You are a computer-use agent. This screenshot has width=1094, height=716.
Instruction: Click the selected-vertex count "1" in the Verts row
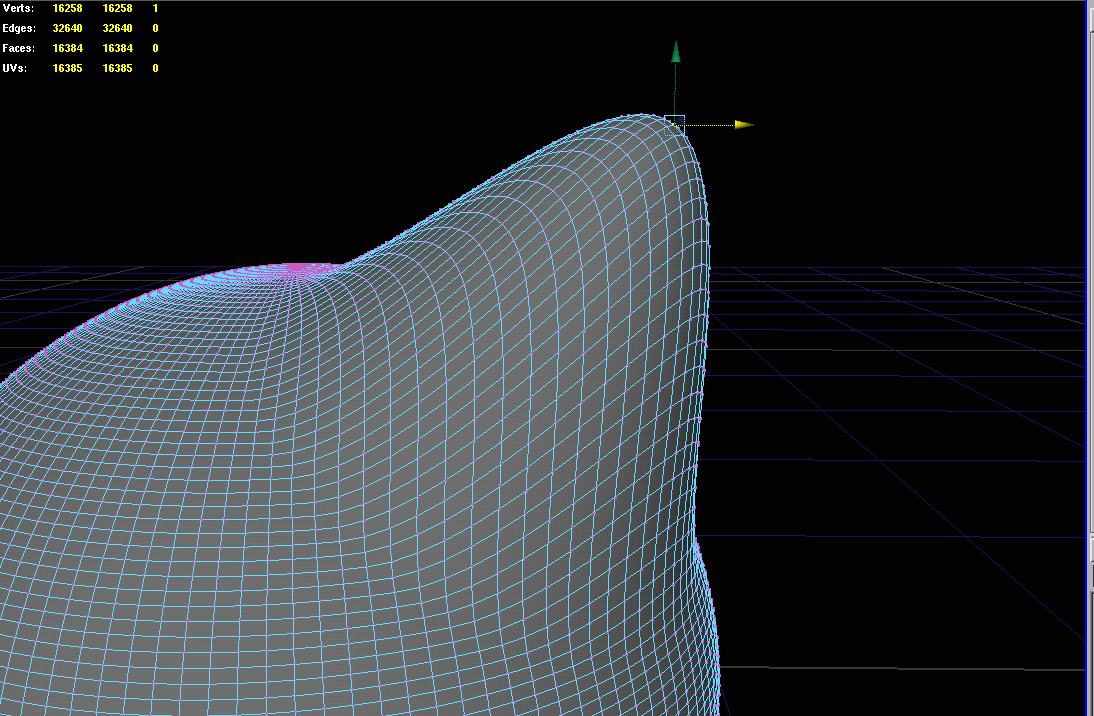click(155, 8)
